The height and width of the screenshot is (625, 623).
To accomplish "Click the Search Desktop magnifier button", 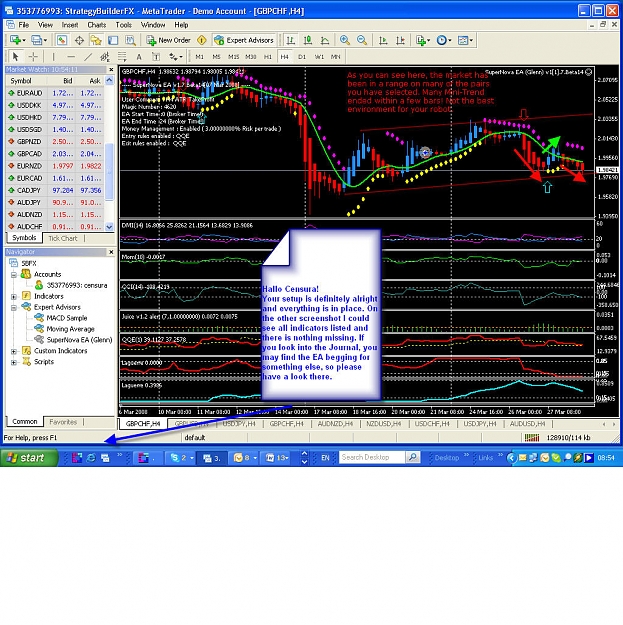I will 413,458.
